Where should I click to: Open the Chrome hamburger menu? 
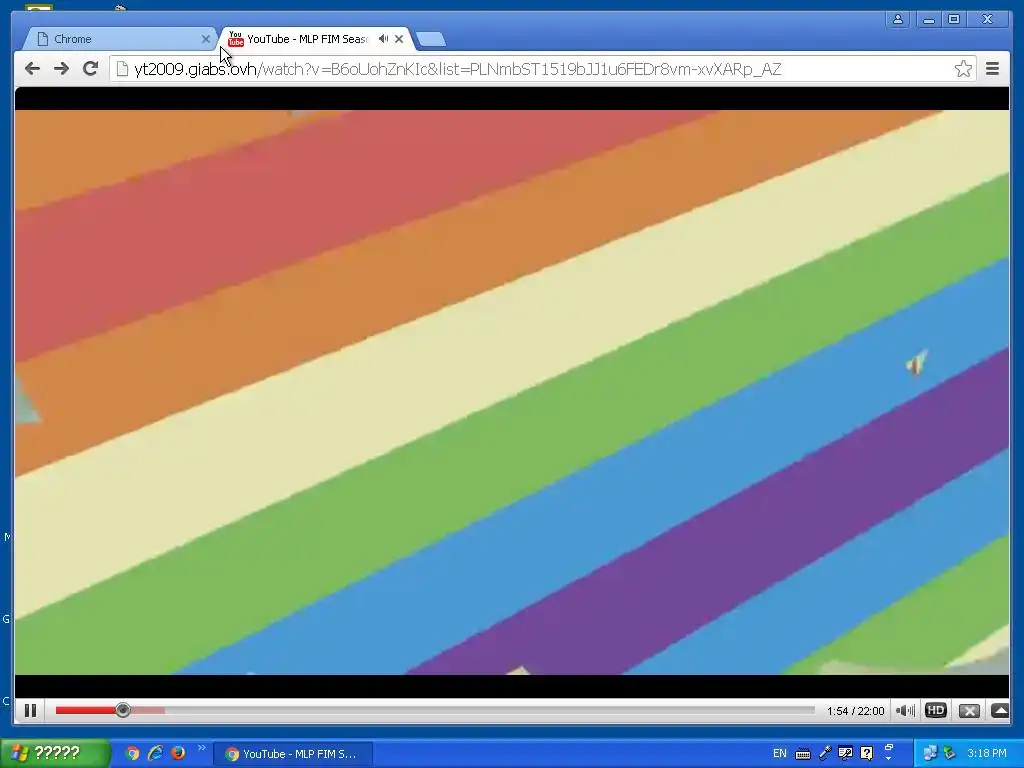[x=992, y=69]
